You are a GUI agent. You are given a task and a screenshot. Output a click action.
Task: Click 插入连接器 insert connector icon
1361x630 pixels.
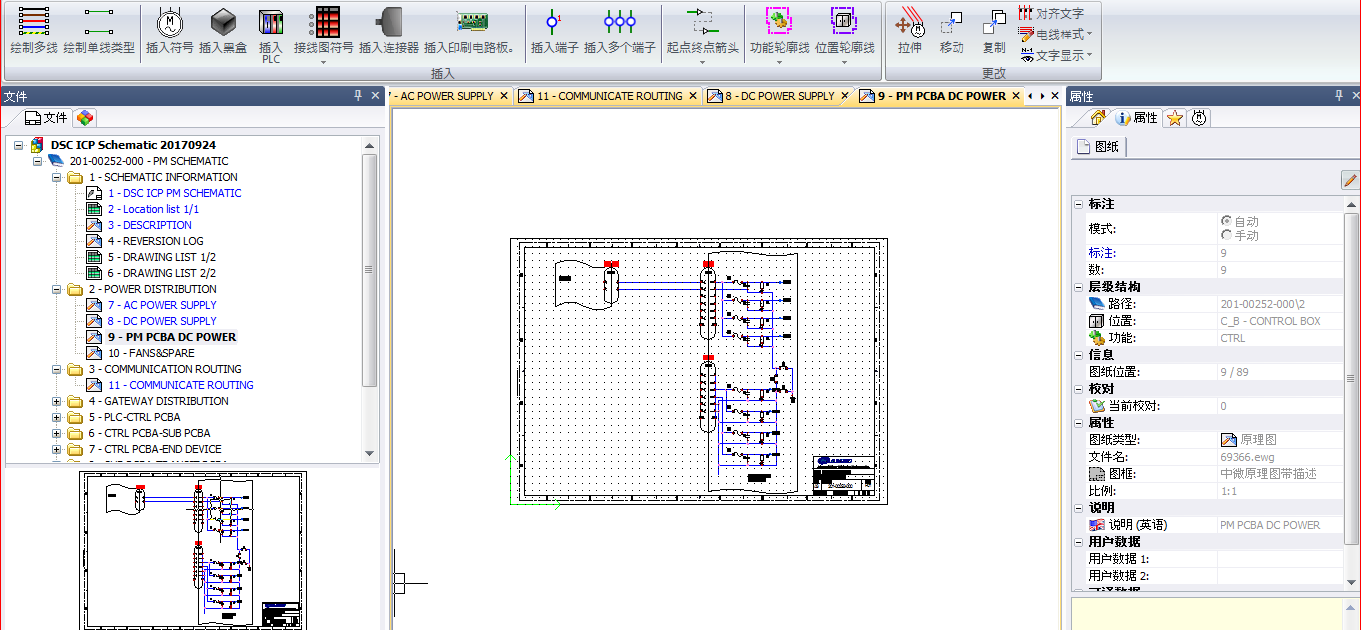click(388, 30)
